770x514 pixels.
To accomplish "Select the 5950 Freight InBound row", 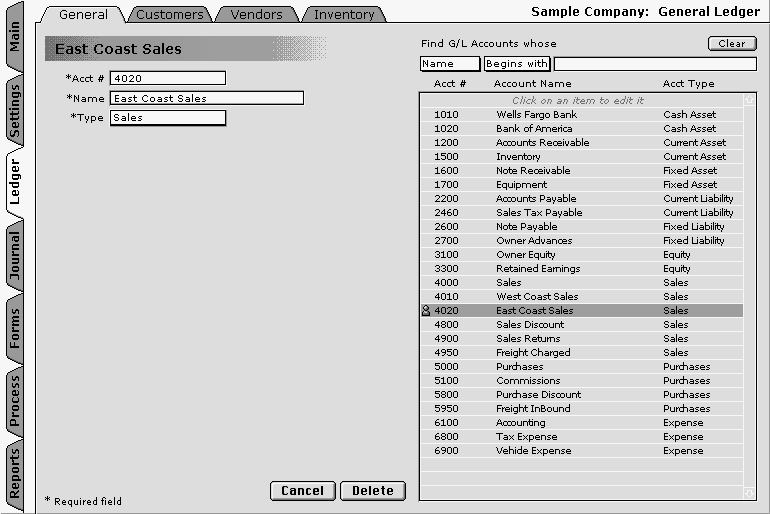I will [x=581, y=408].
